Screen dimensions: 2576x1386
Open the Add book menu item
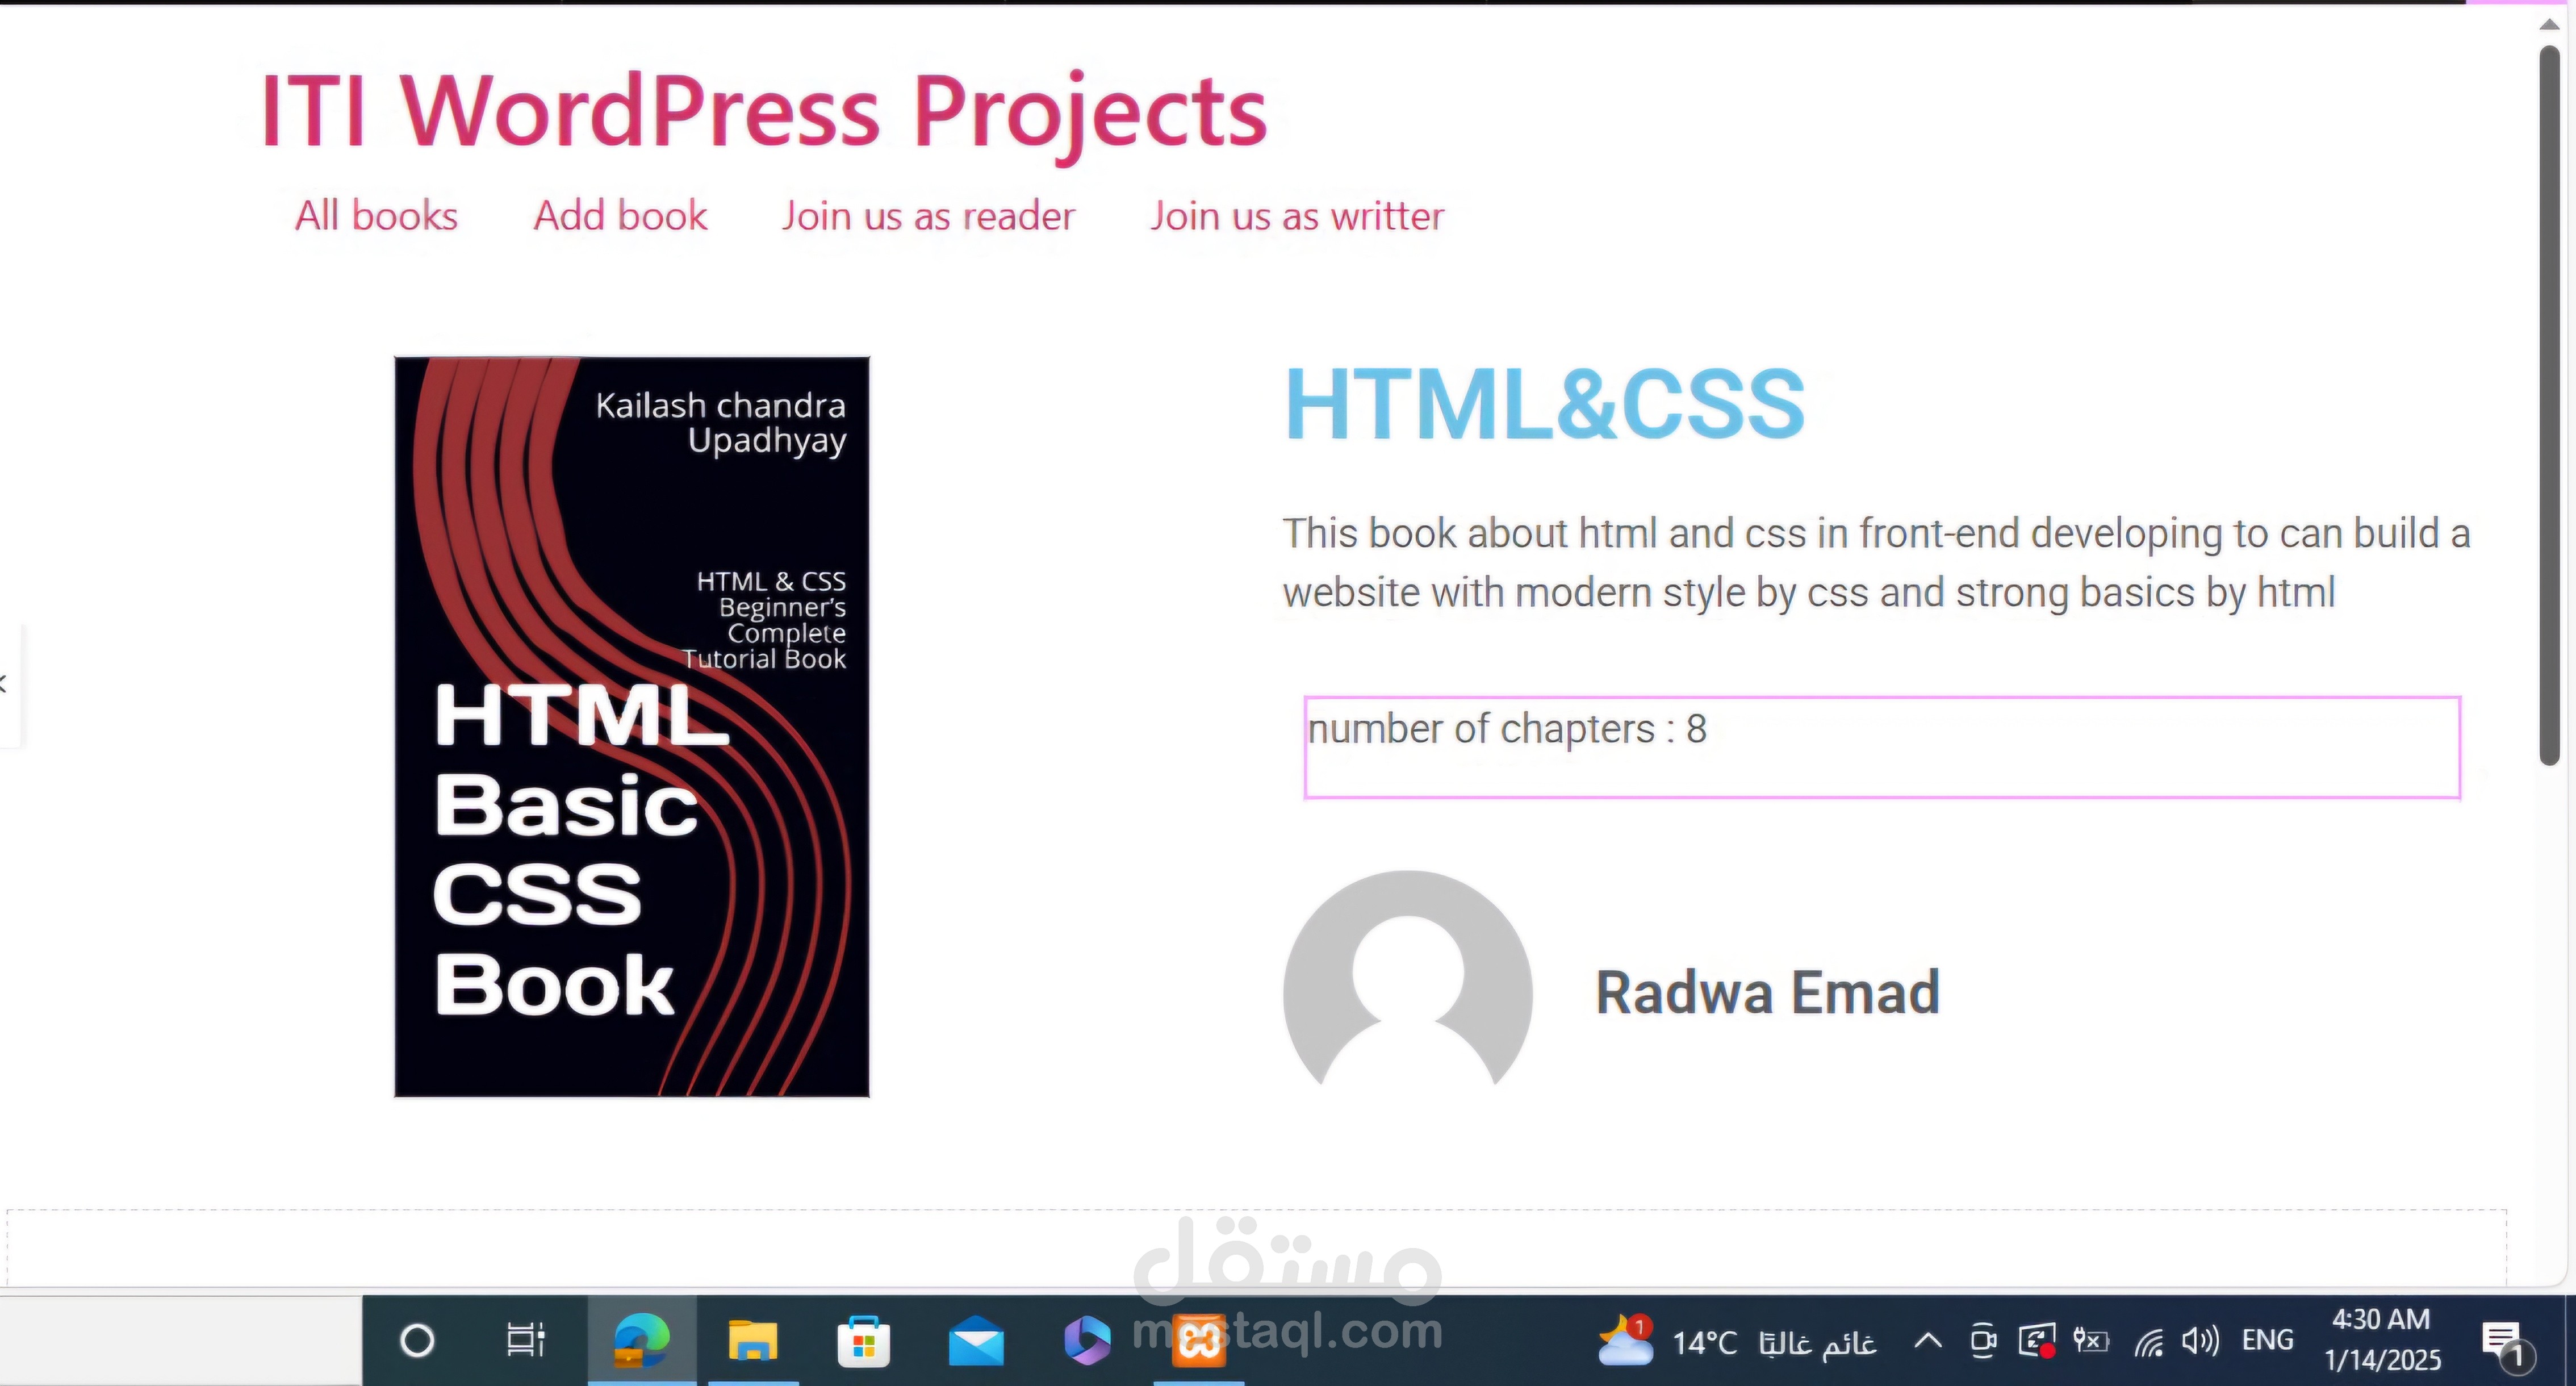pyautogui.click(x=620, y=216)
